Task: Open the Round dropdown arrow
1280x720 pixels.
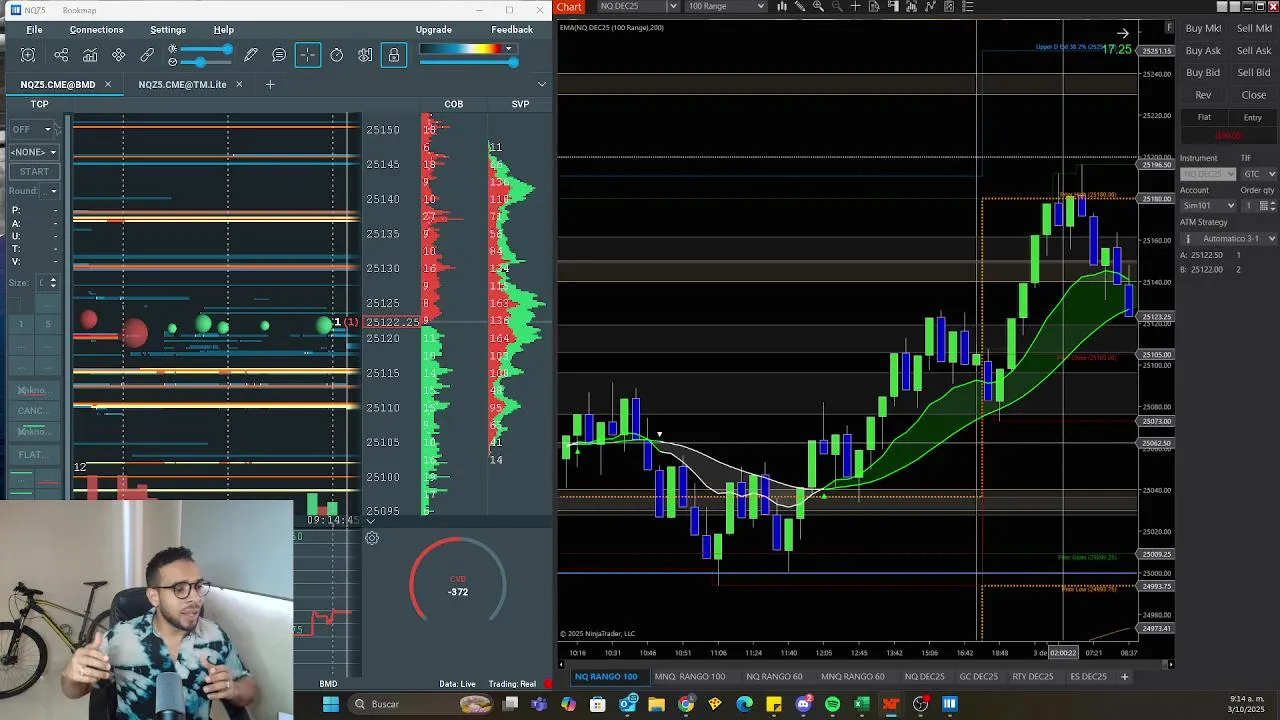Action: (53, 191)
